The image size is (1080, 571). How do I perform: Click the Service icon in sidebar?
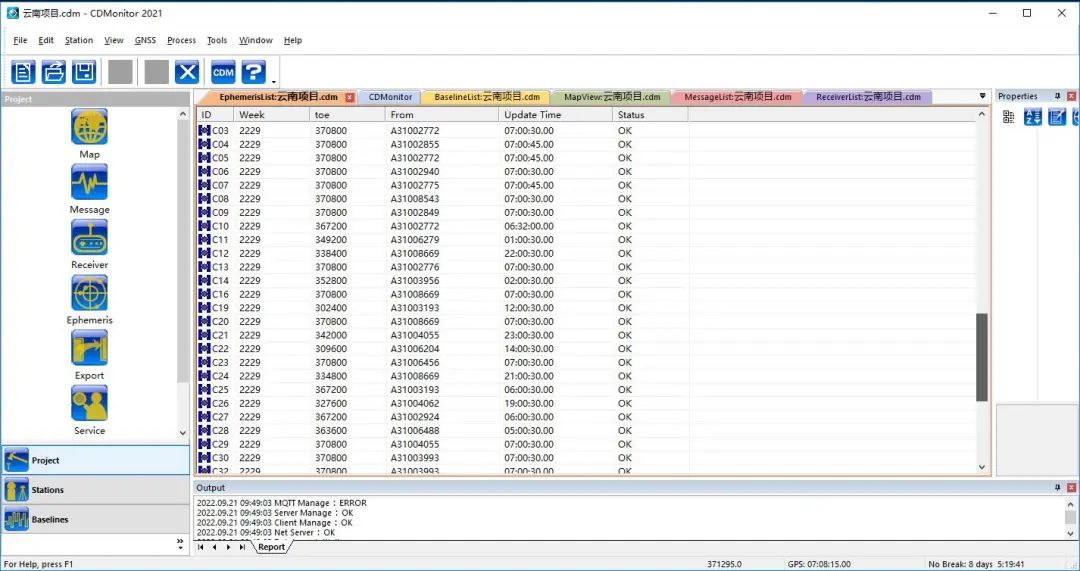click(x=89, y=403)
